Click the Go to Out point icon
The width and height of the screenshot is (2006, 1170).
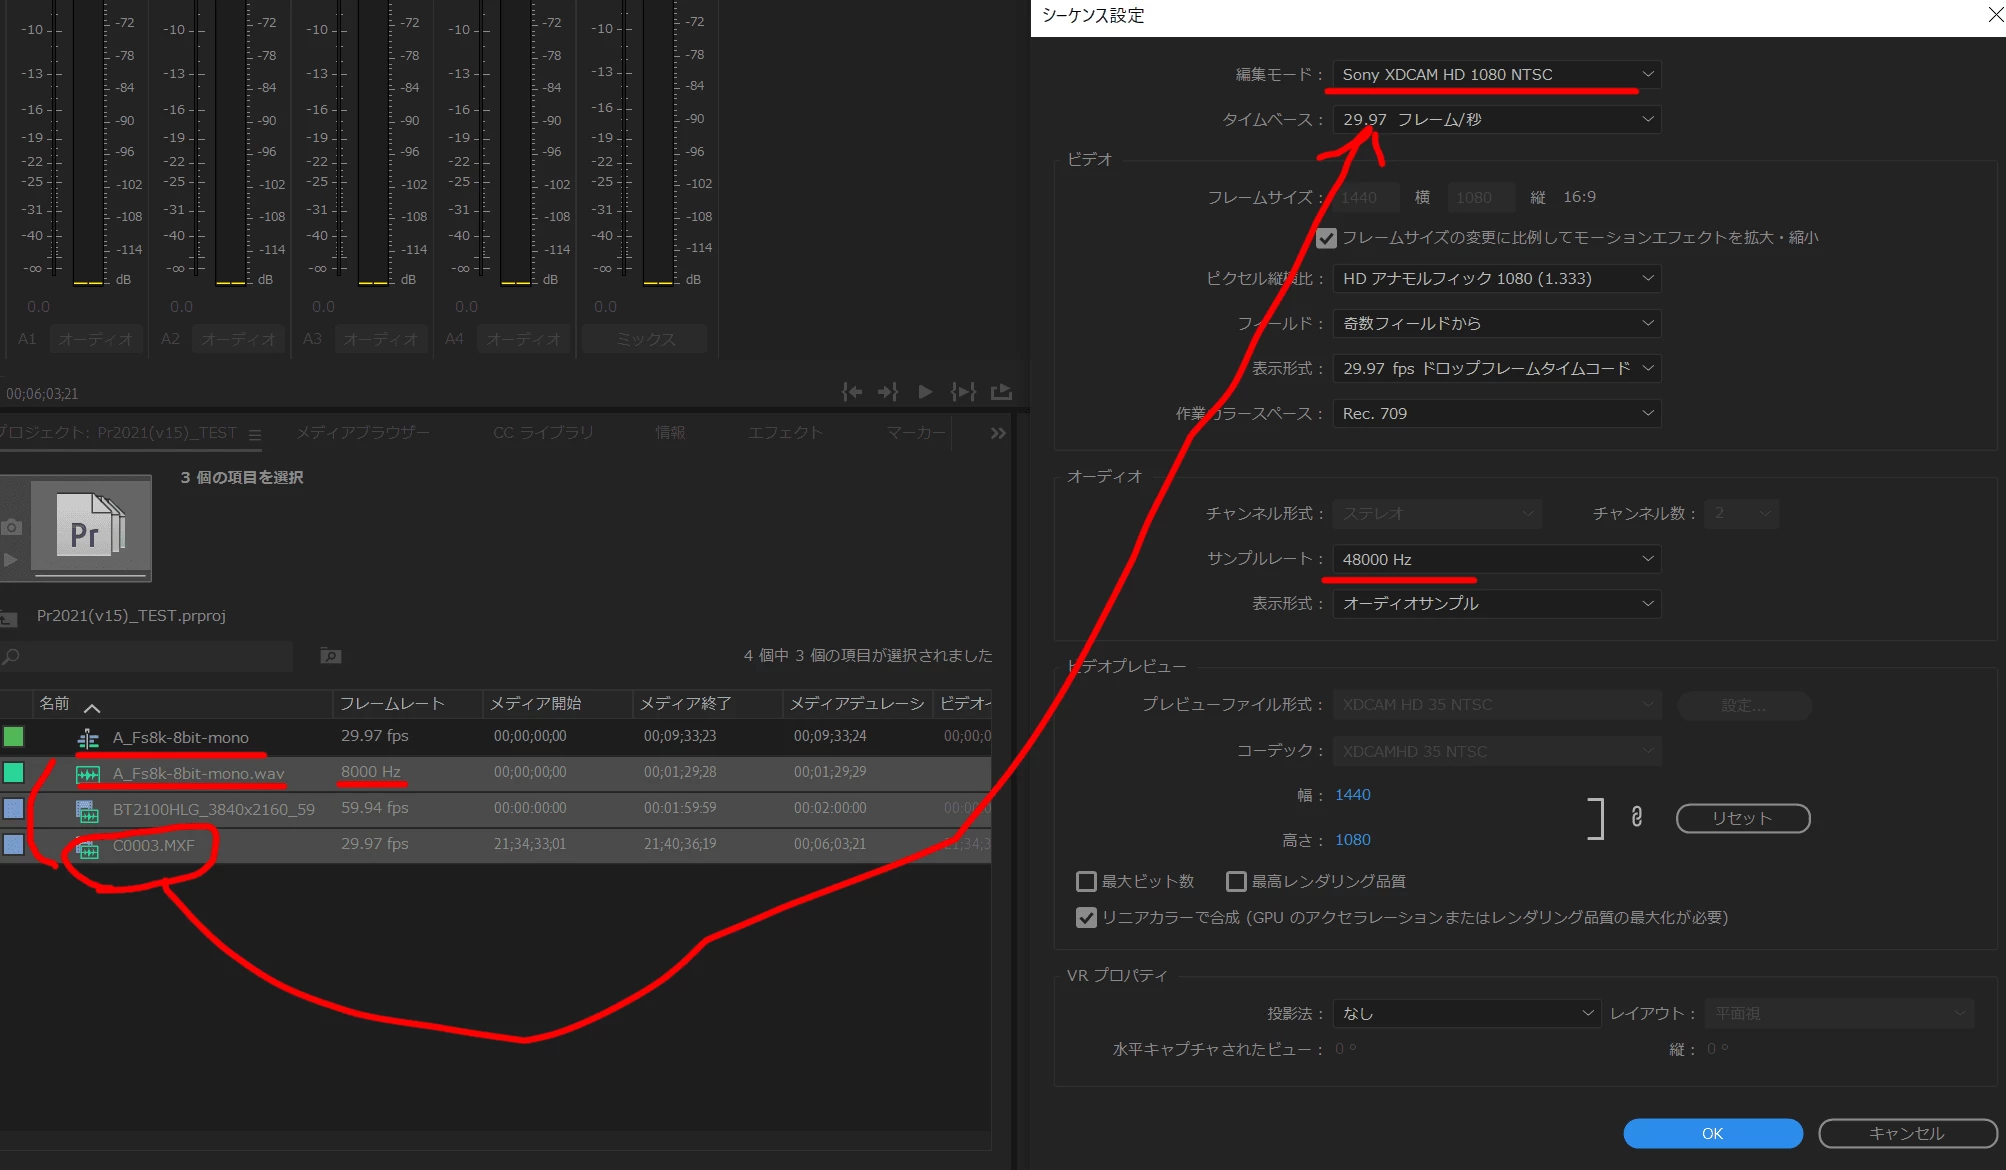888,392
